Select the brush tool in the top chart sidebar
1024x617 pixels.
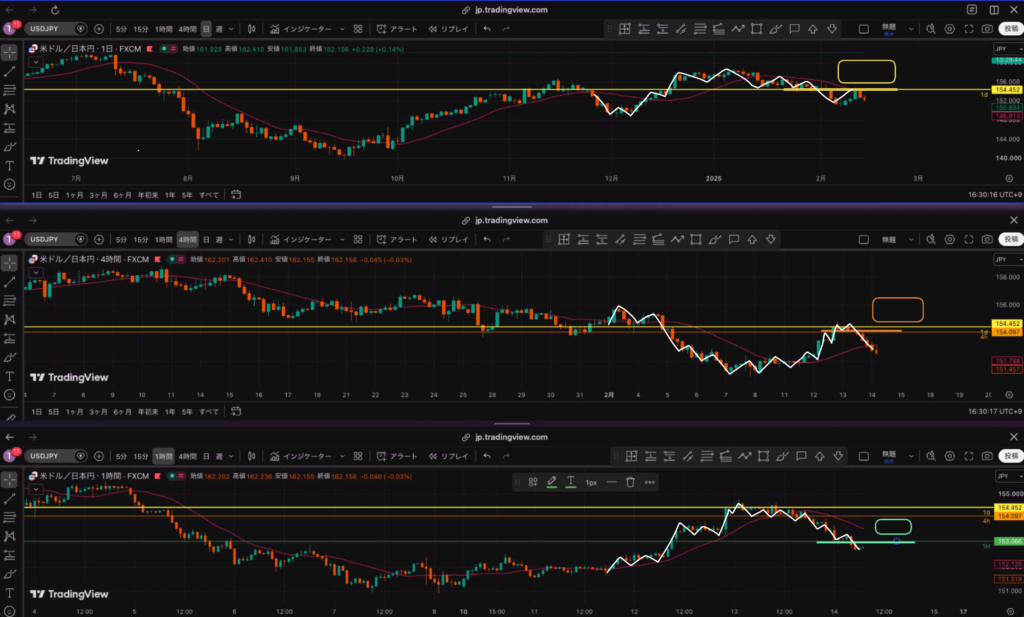[10, 147]
